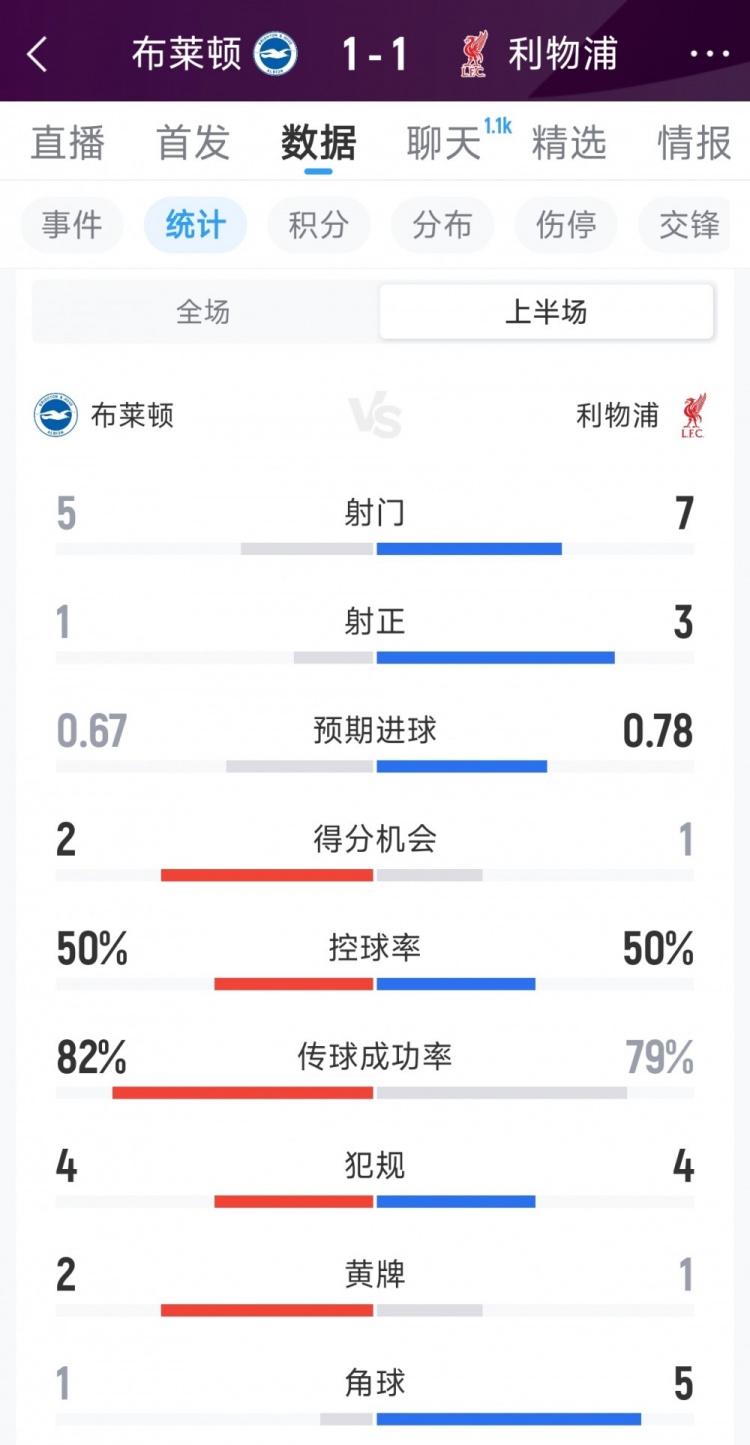Tap the VS icon between teams
750x1445 pixels.
375,416
